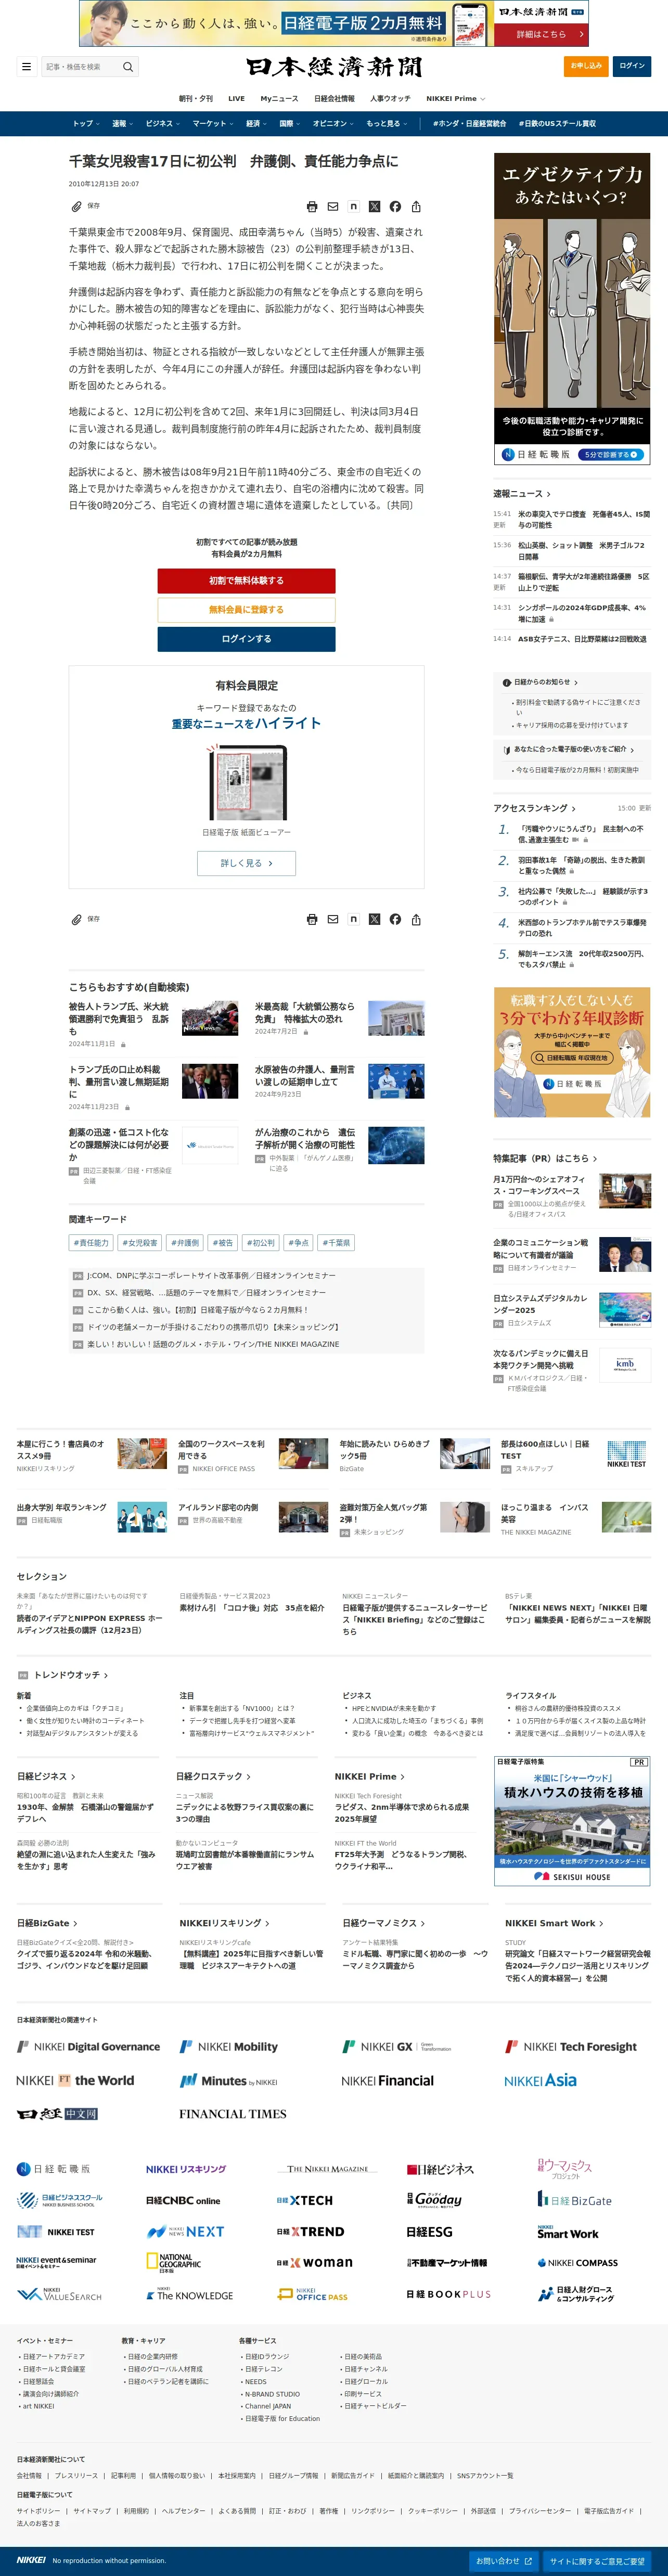Open the National Geographic logo
Image resolution: width=668 pixels, height=2576 pixels.
tap(173, 2262)
